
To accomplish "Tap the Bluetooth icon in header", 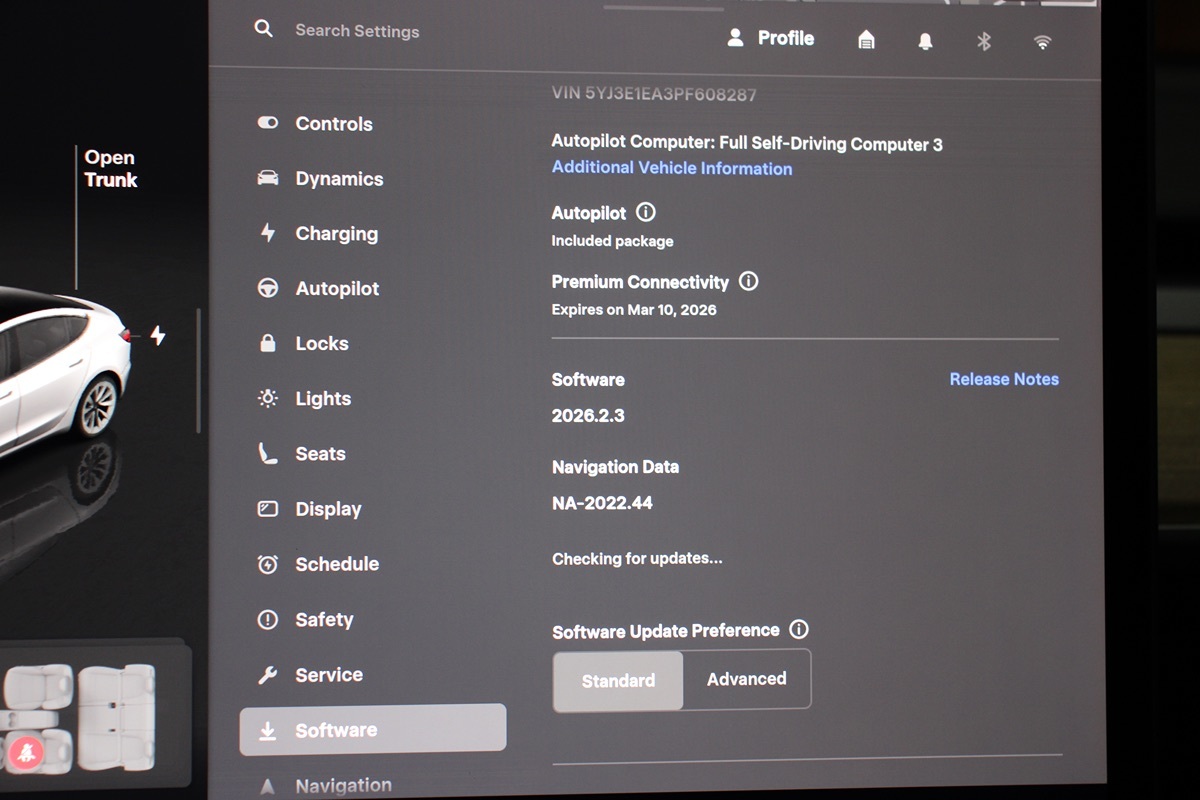I will [984, 41].
